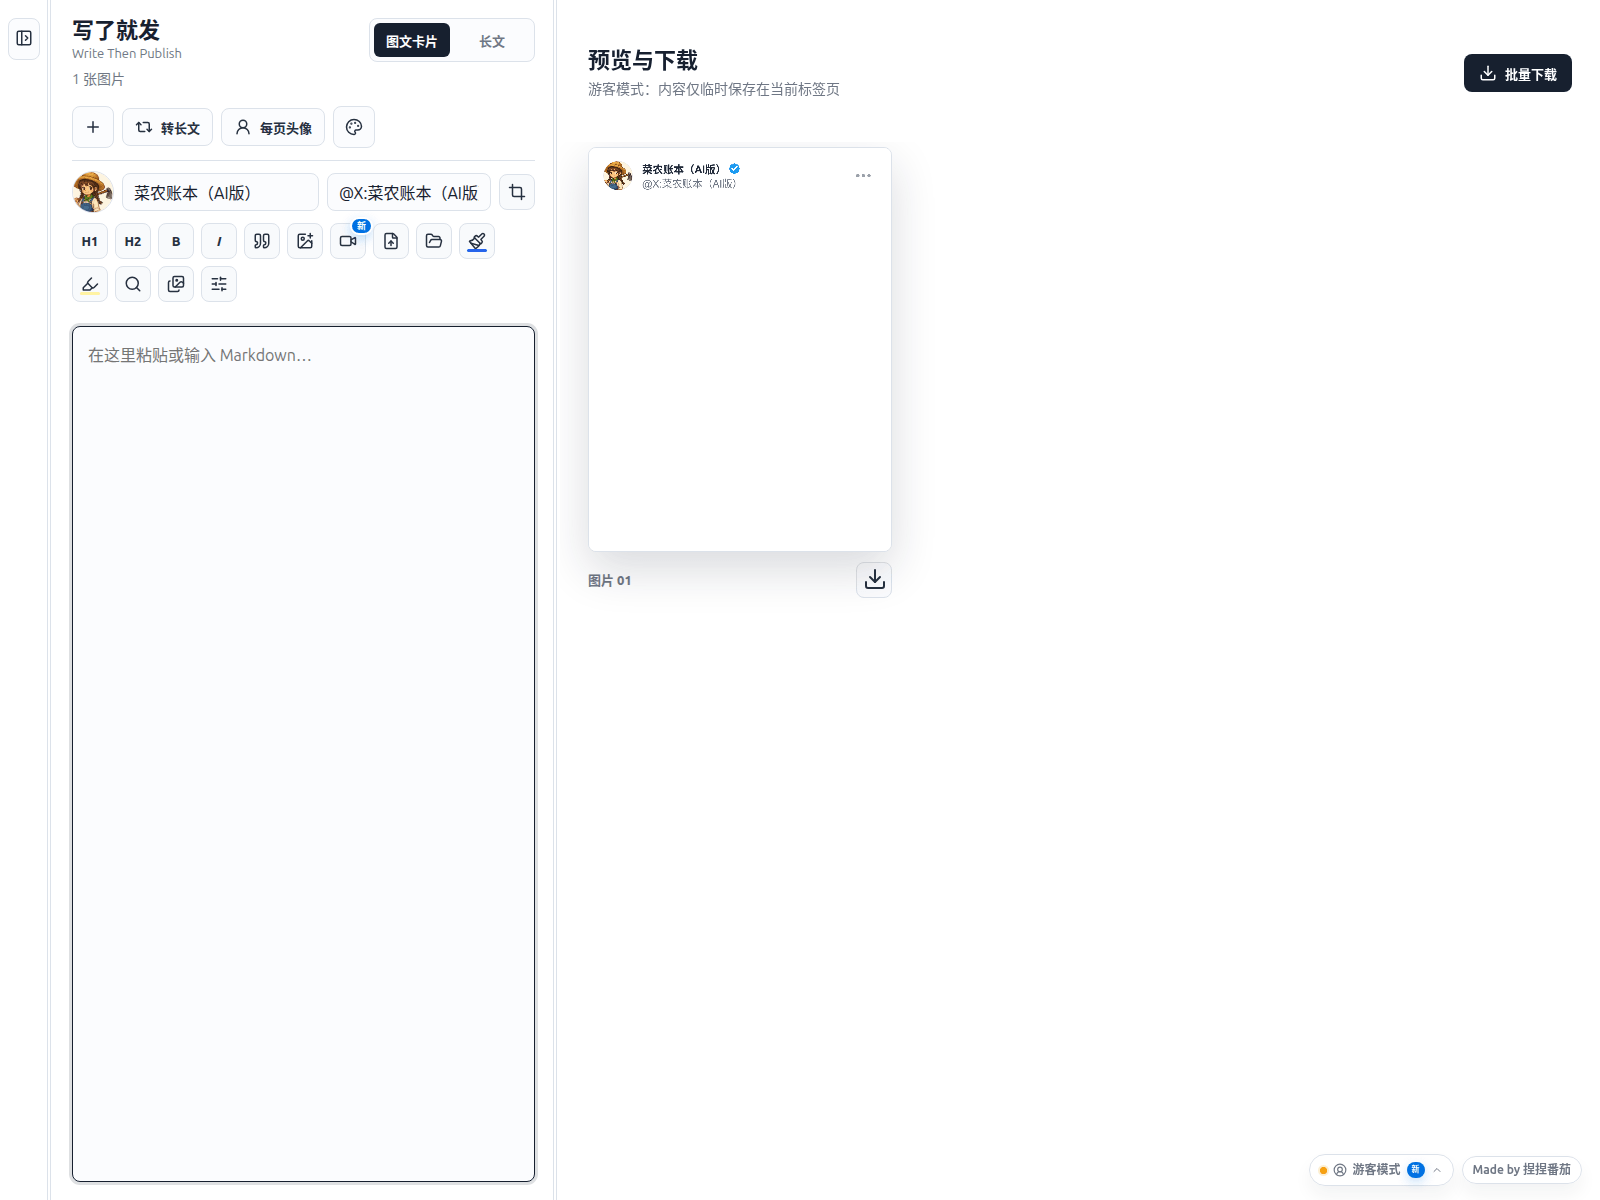The height and width of the screenshot is (1200, 1600).
Task: Click the open folder icon
Action: point(434,241)
